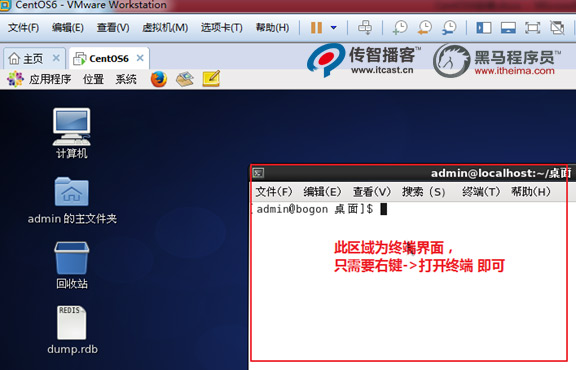
Task: Click the terminal window title bar icon
Action: pyautogui.click(x=258, y=173)
